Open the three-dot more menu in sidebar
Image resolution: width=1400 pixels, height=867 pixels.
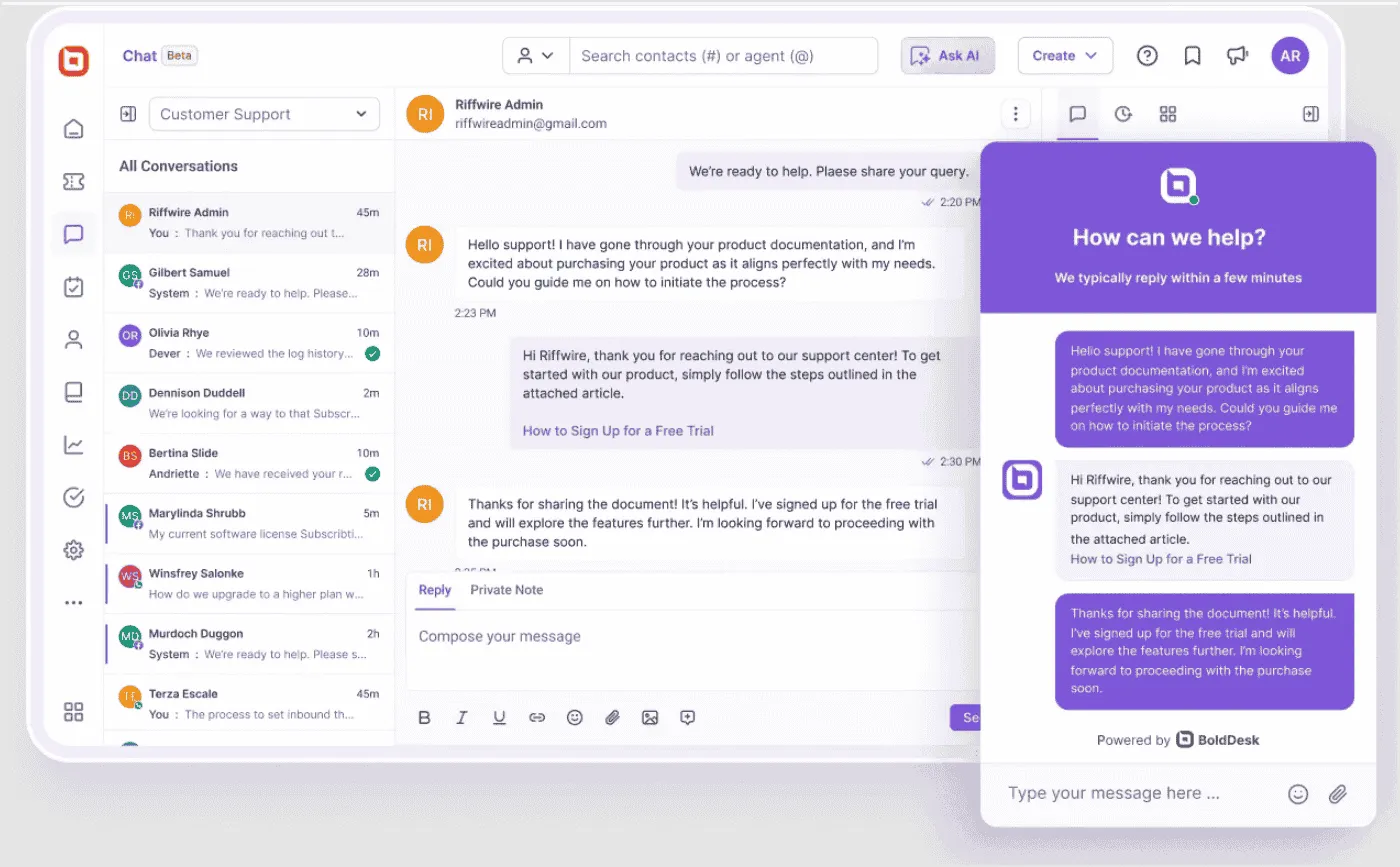pyautogui.click(x=73, y=603)
